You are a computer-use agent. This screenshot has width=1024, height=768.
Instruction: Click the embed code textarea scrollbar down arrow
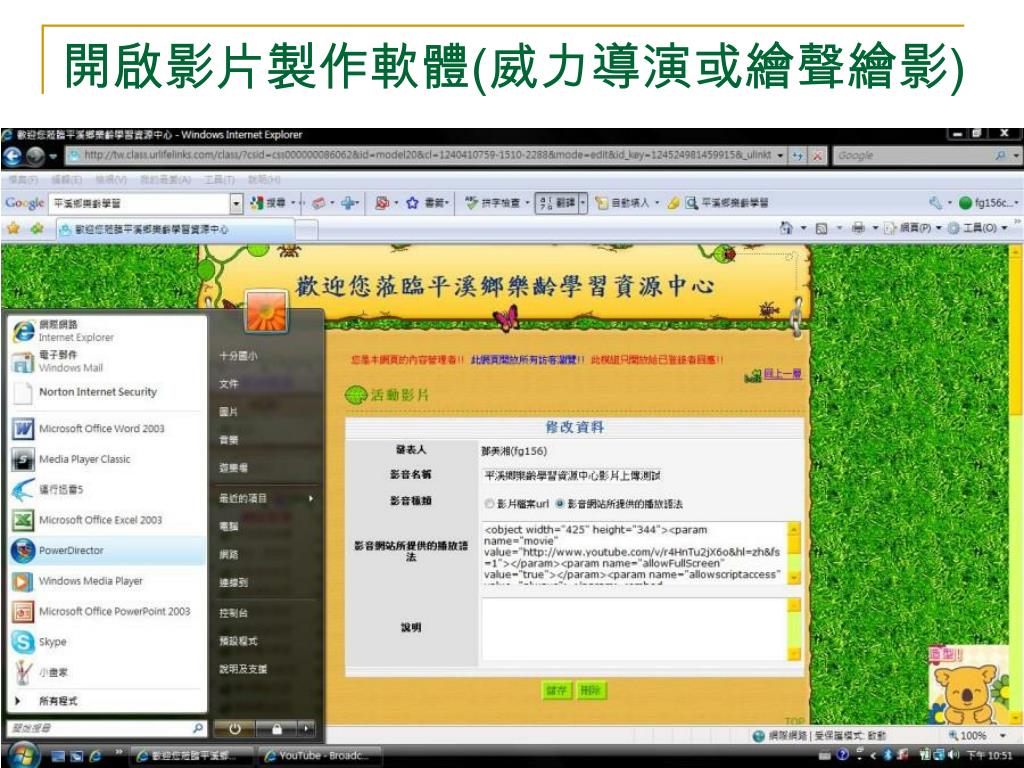(x=794, y=577)
